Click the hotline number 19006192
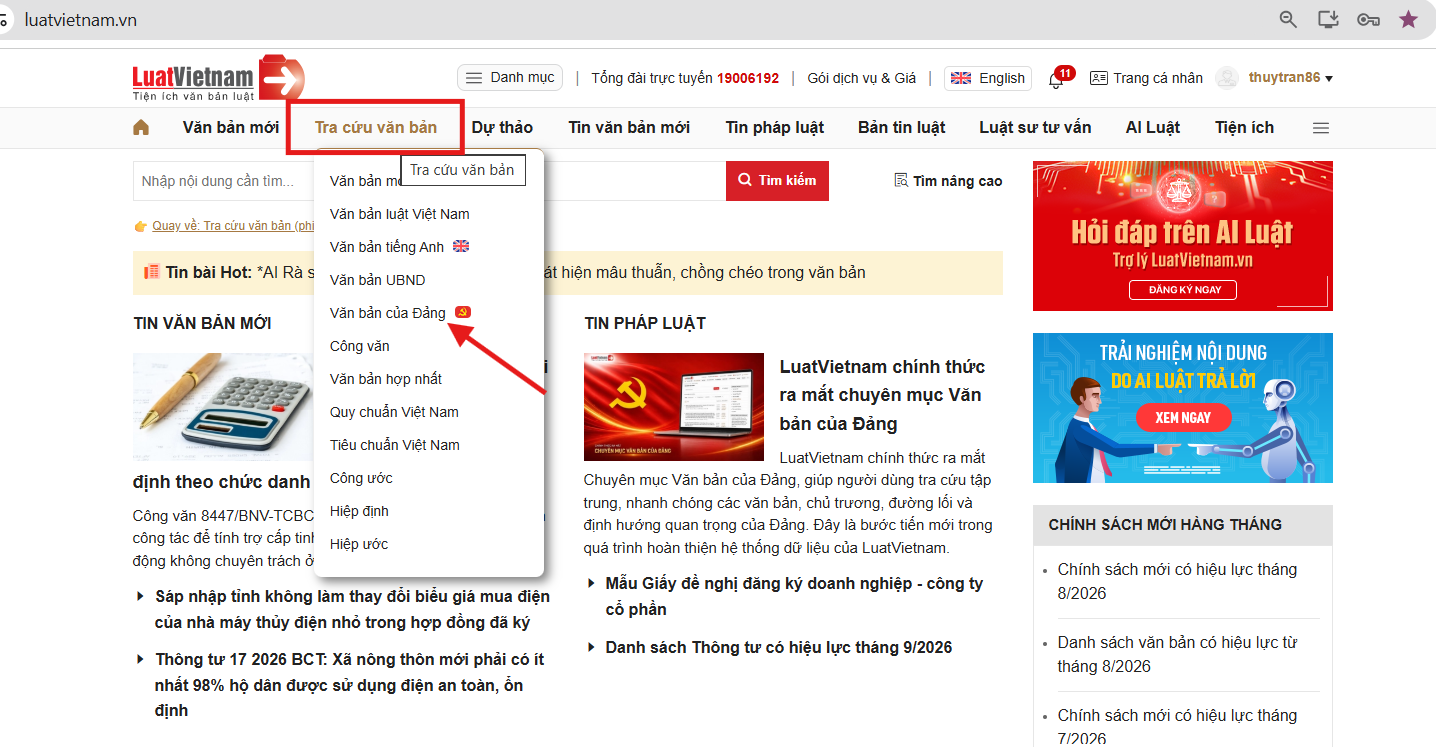This screenshot has height=747, width=1436. point(748,78)
